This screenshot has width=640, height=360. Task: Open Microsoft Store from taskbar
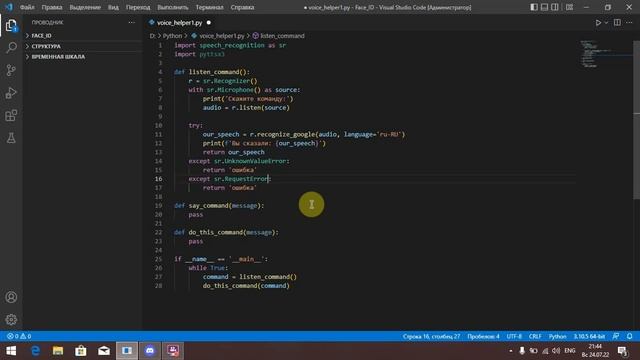(81, 351)
